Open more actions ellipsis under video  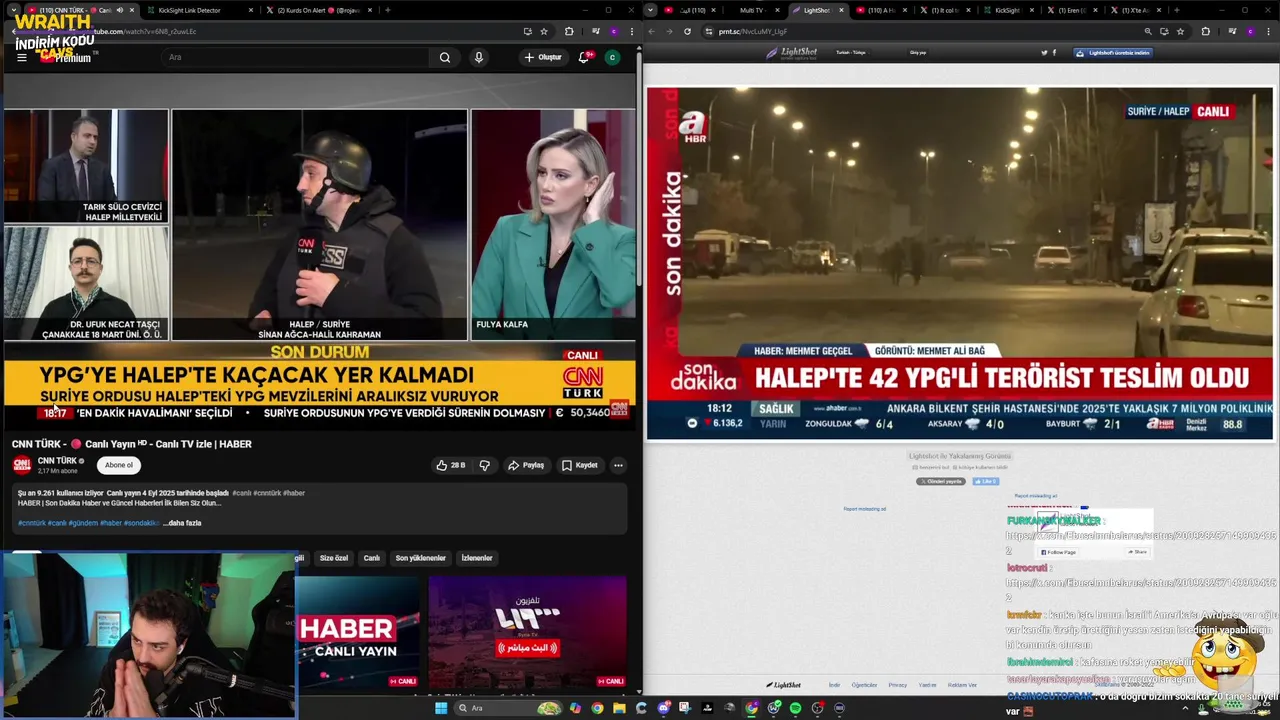[x=618, y=465]
